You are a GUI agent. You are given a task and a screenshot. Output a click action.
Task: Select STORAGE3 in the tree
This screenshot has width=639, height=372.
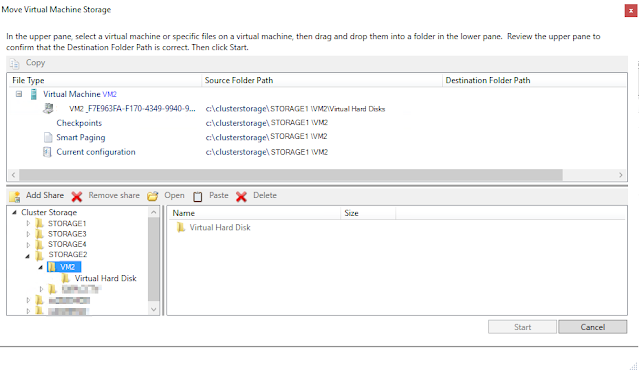pos(67,234)
